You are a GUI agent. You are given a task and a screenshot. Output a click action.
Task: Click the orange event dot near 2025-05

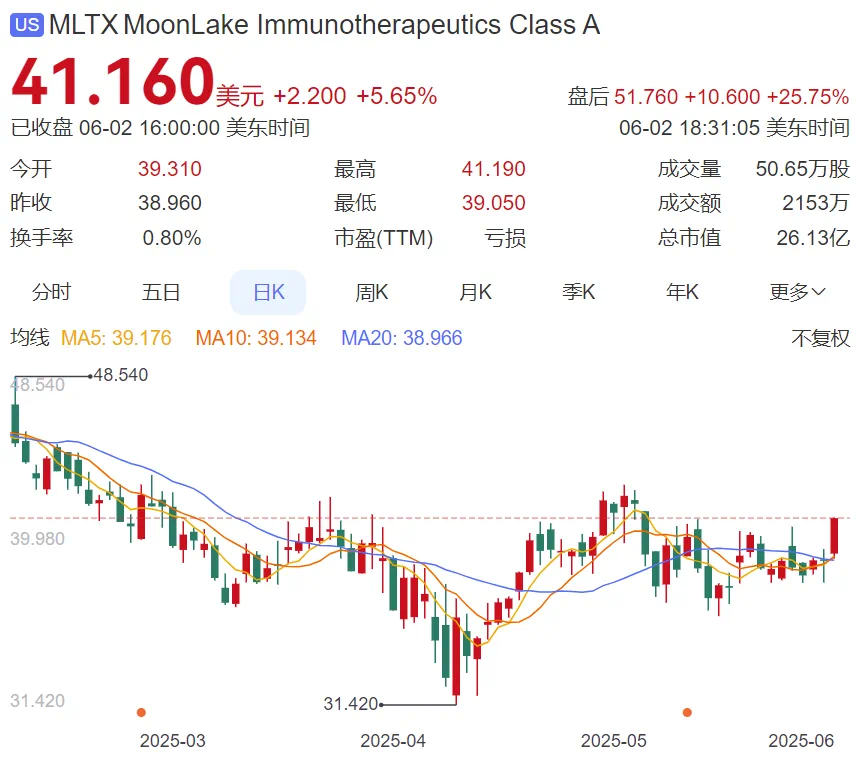[x=687, y=712]
